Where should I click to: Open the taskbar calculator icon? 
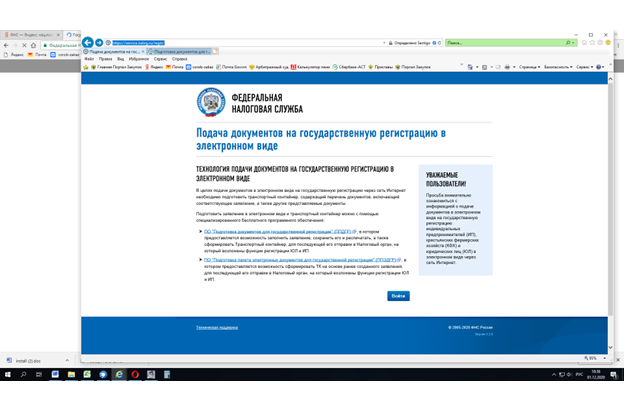pos(167,374)
